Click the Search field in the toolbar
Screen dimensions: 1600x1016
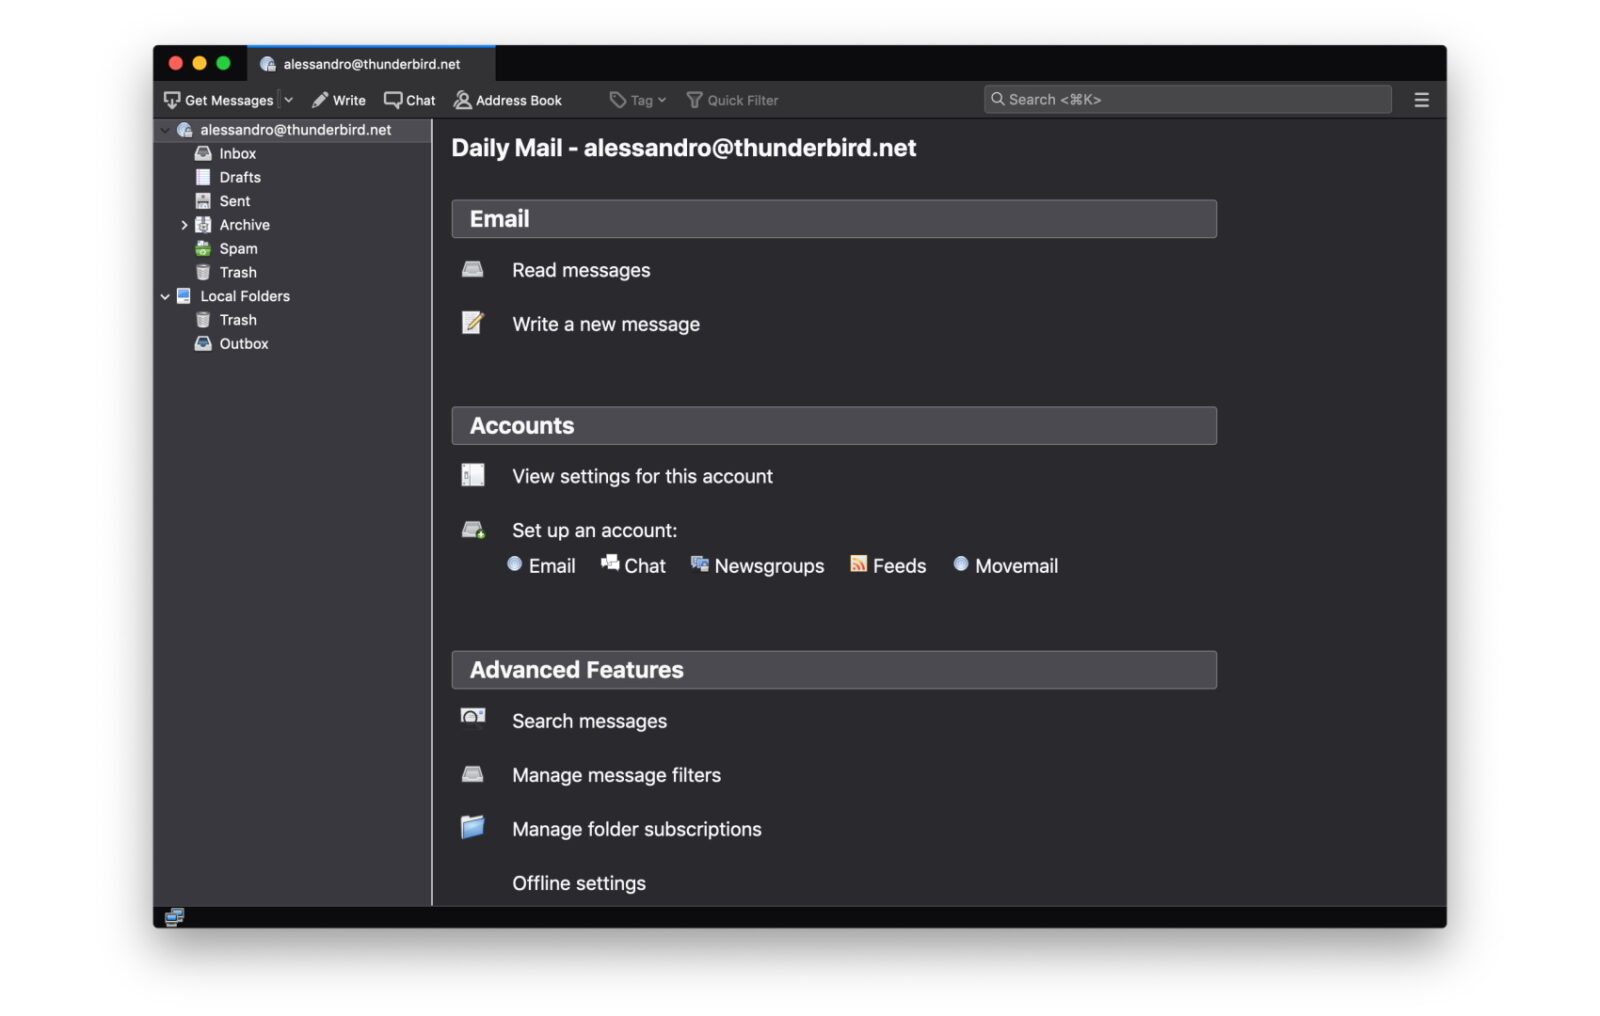[1187, 99]
